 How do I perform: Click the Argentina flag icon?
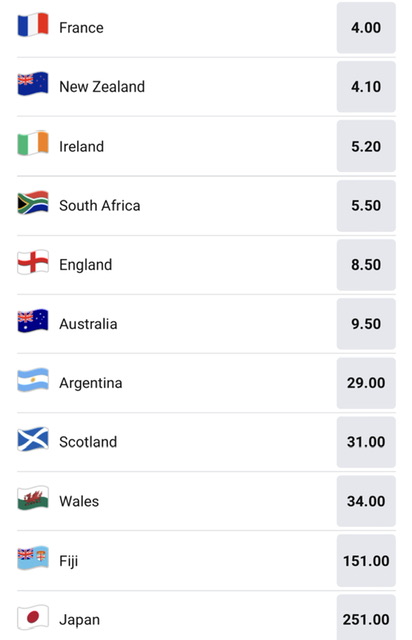coord(33,380)
